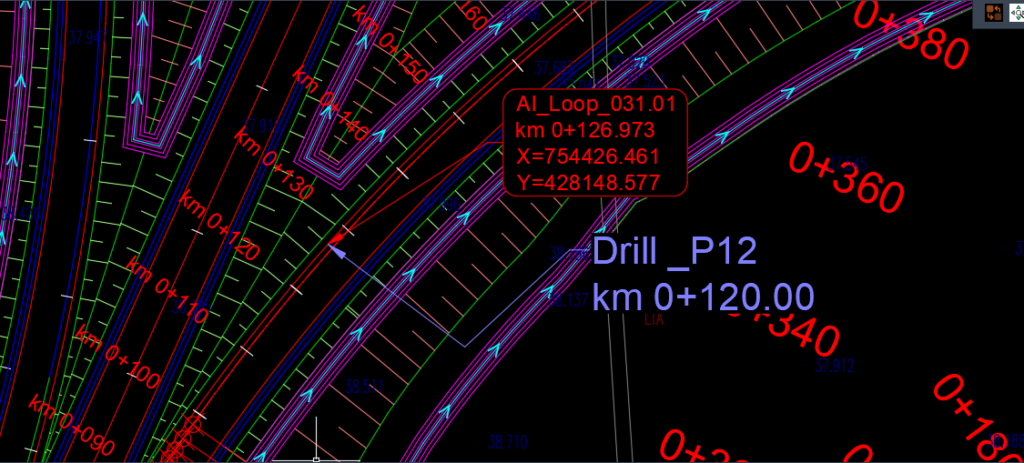Image resolution: width=1024 pixels, height=463 pixels.
Task: Select the km 0+140 station label
Action: (330, 104)
